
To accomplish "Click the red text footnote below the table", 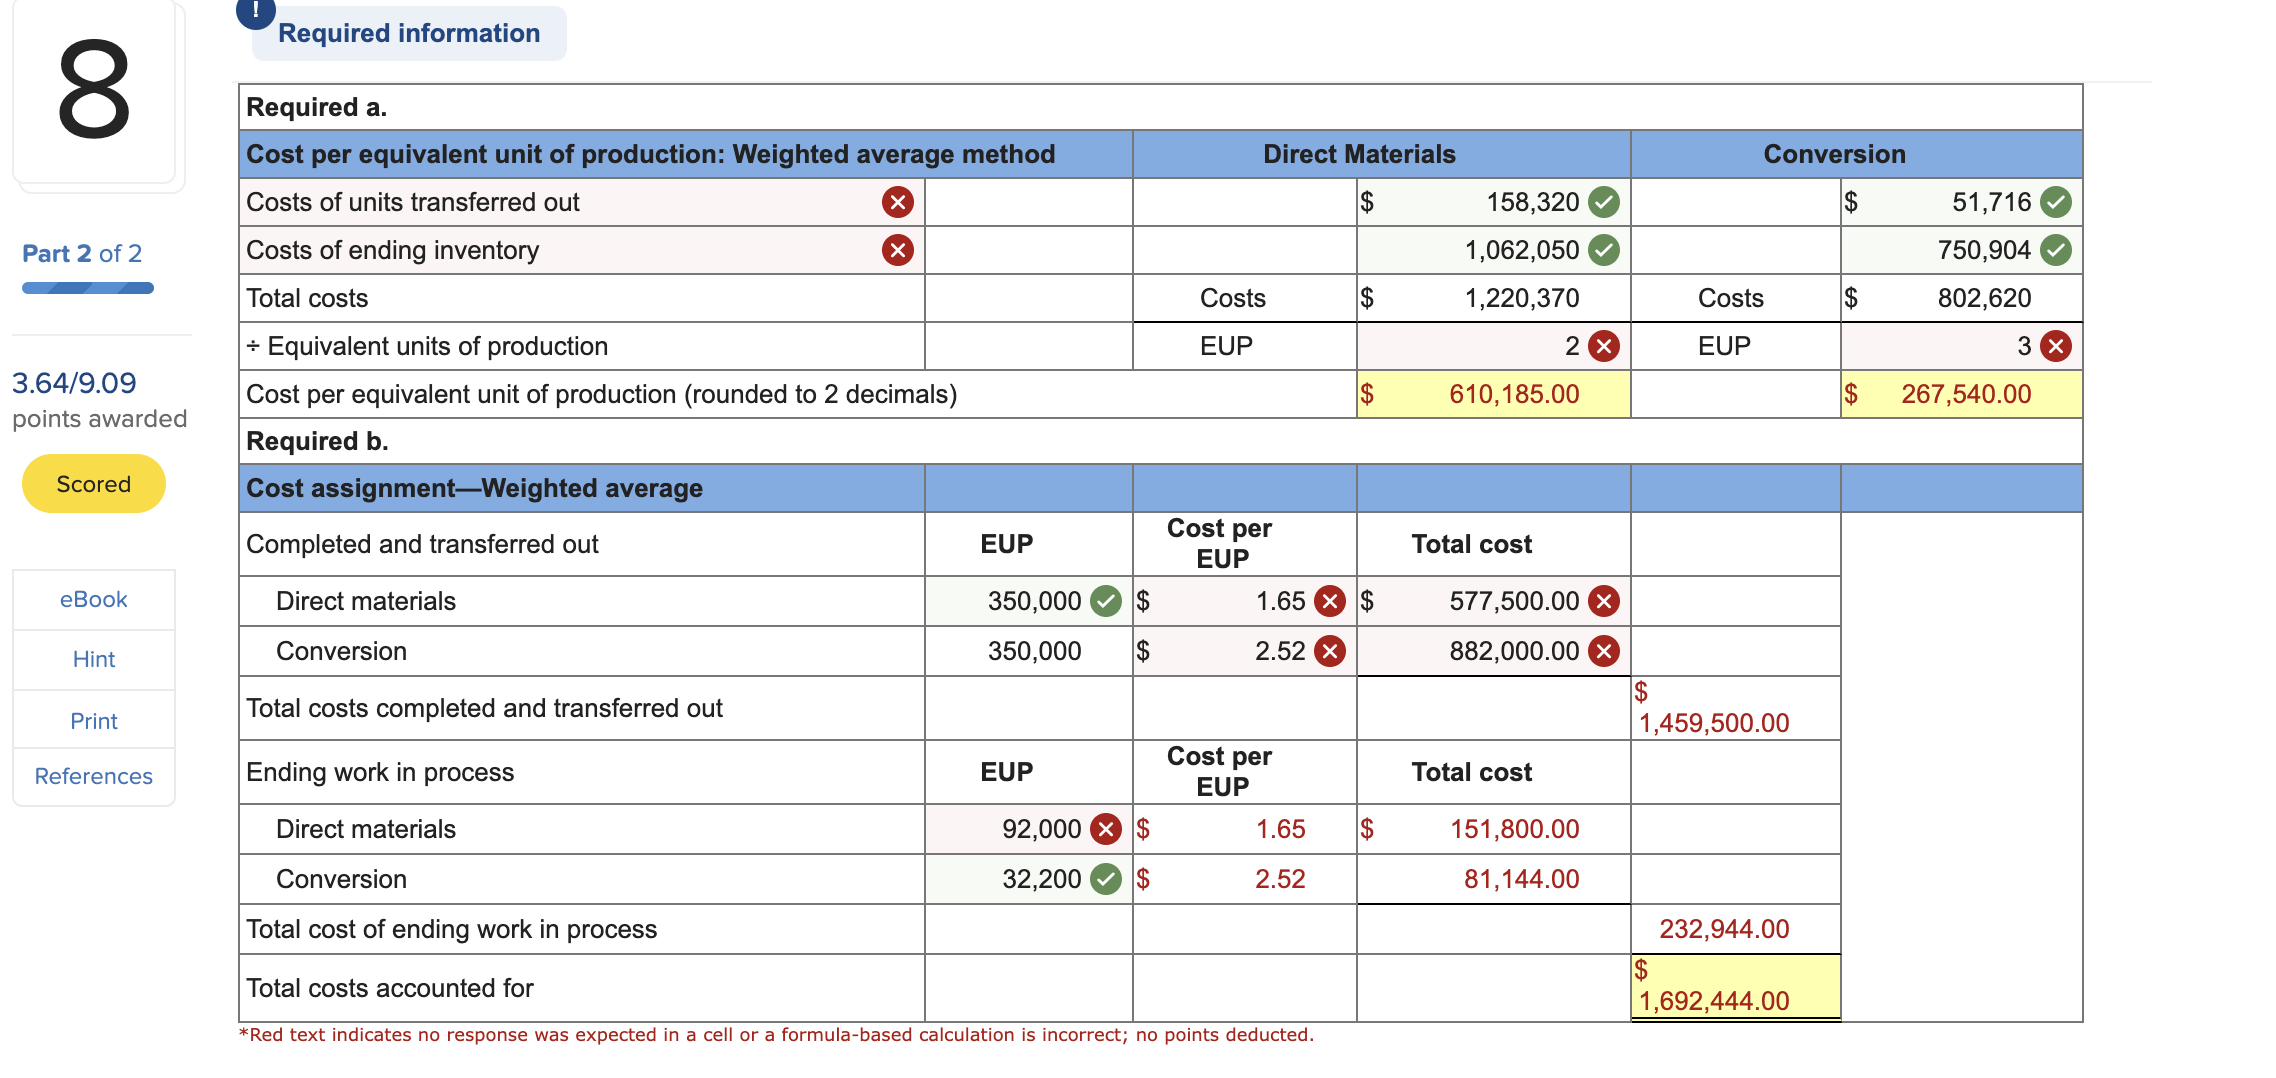I will coord(776,1035).
